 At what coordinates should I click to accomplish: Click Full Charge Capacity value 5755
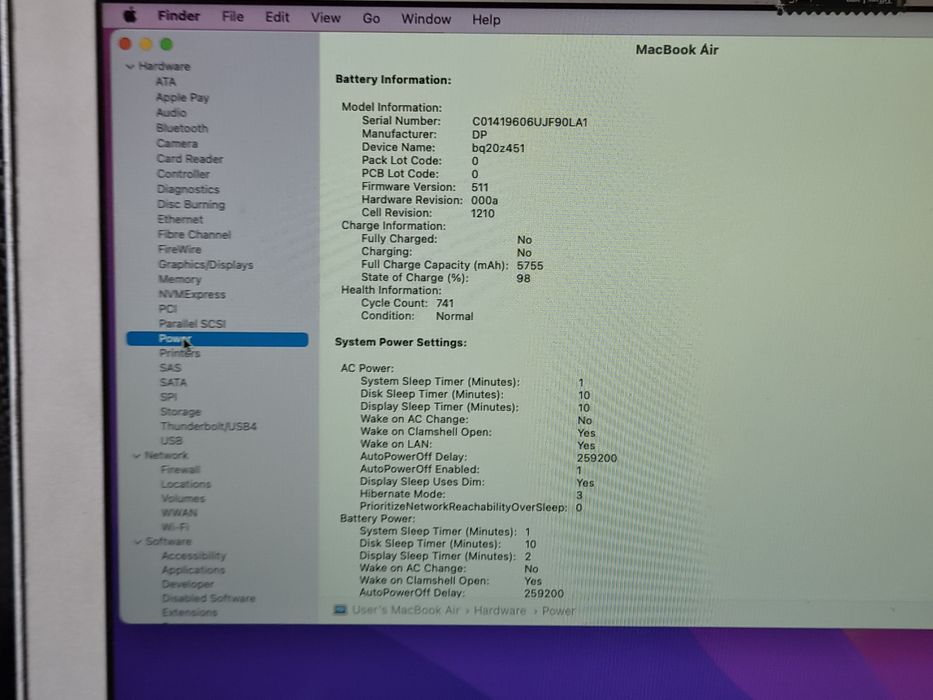pos(530,266)
